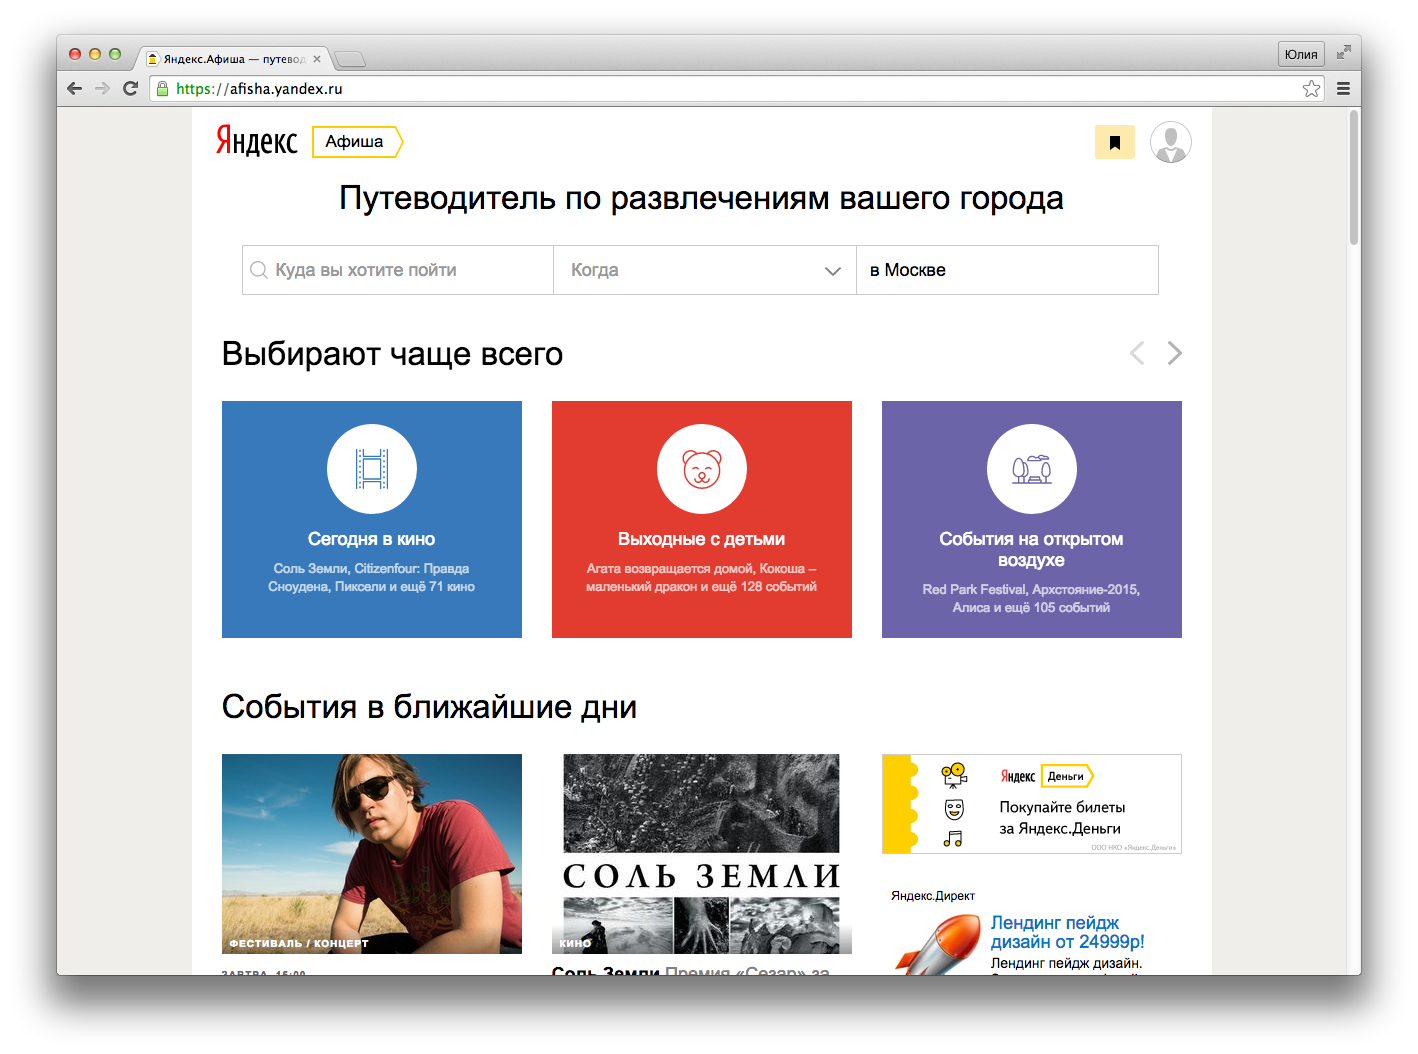Click the film camera icon in the Деньги banner
This screenshot has height=1054, width=1418.
coord(954,775)
